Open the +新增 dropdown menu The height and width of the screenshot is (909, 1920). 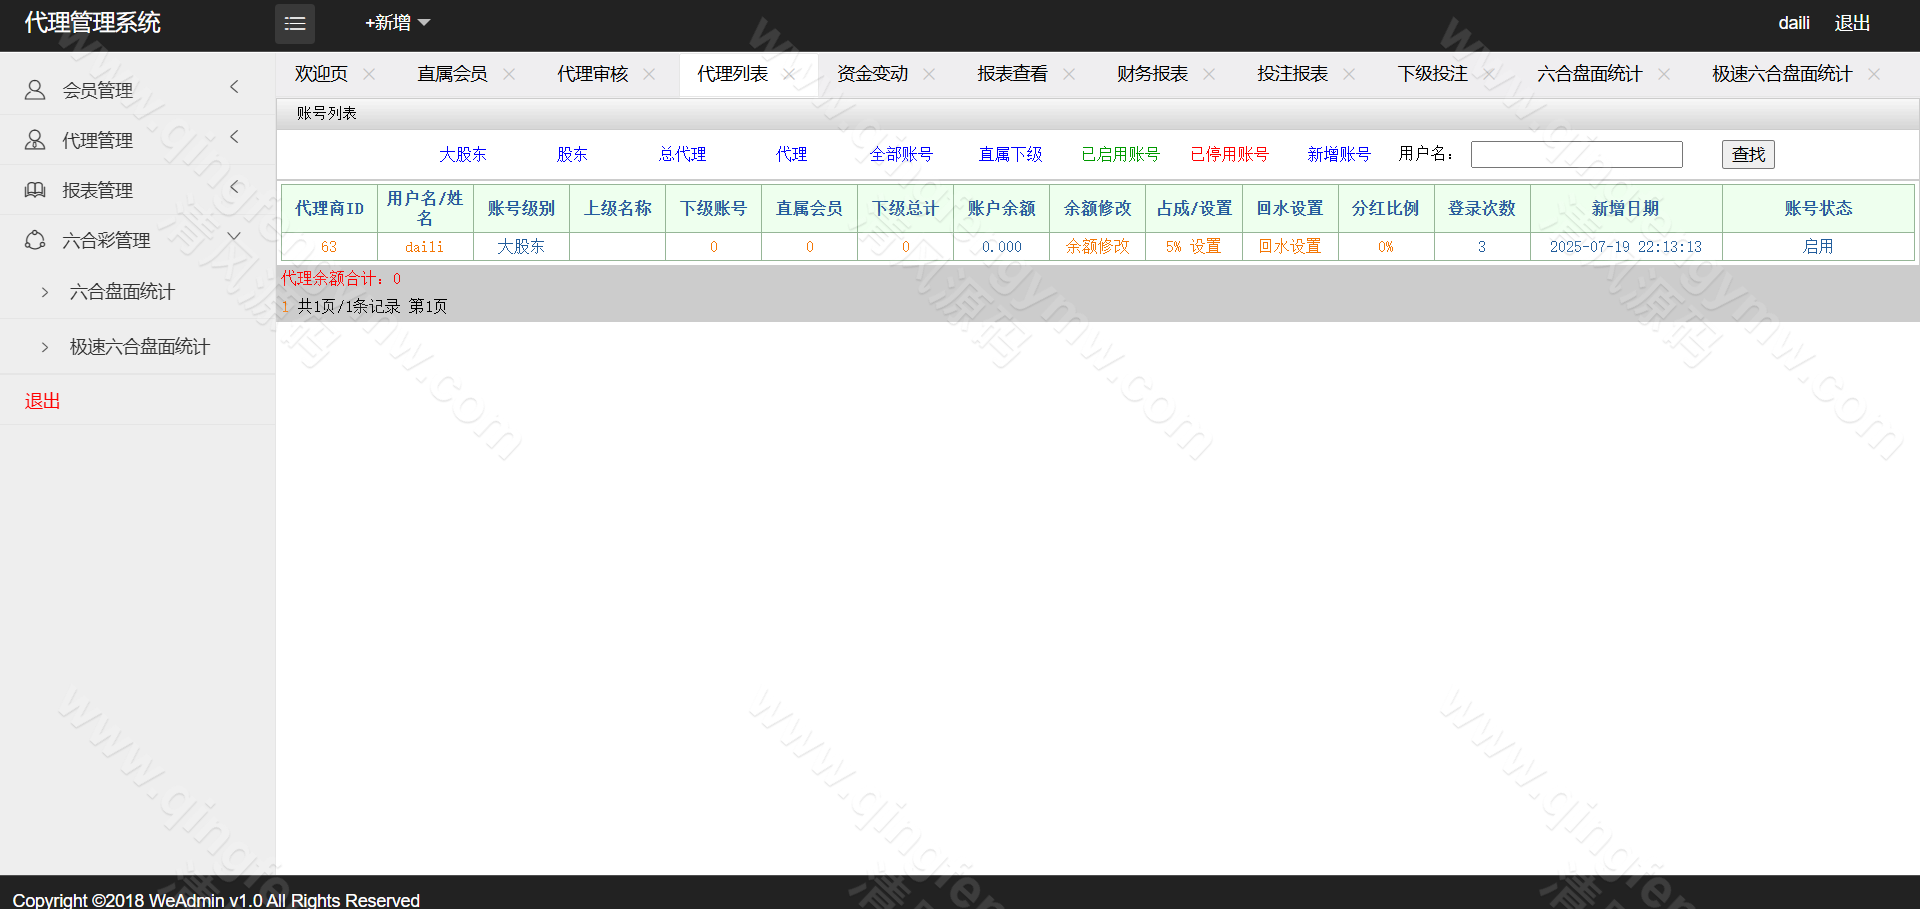(397, 23)
